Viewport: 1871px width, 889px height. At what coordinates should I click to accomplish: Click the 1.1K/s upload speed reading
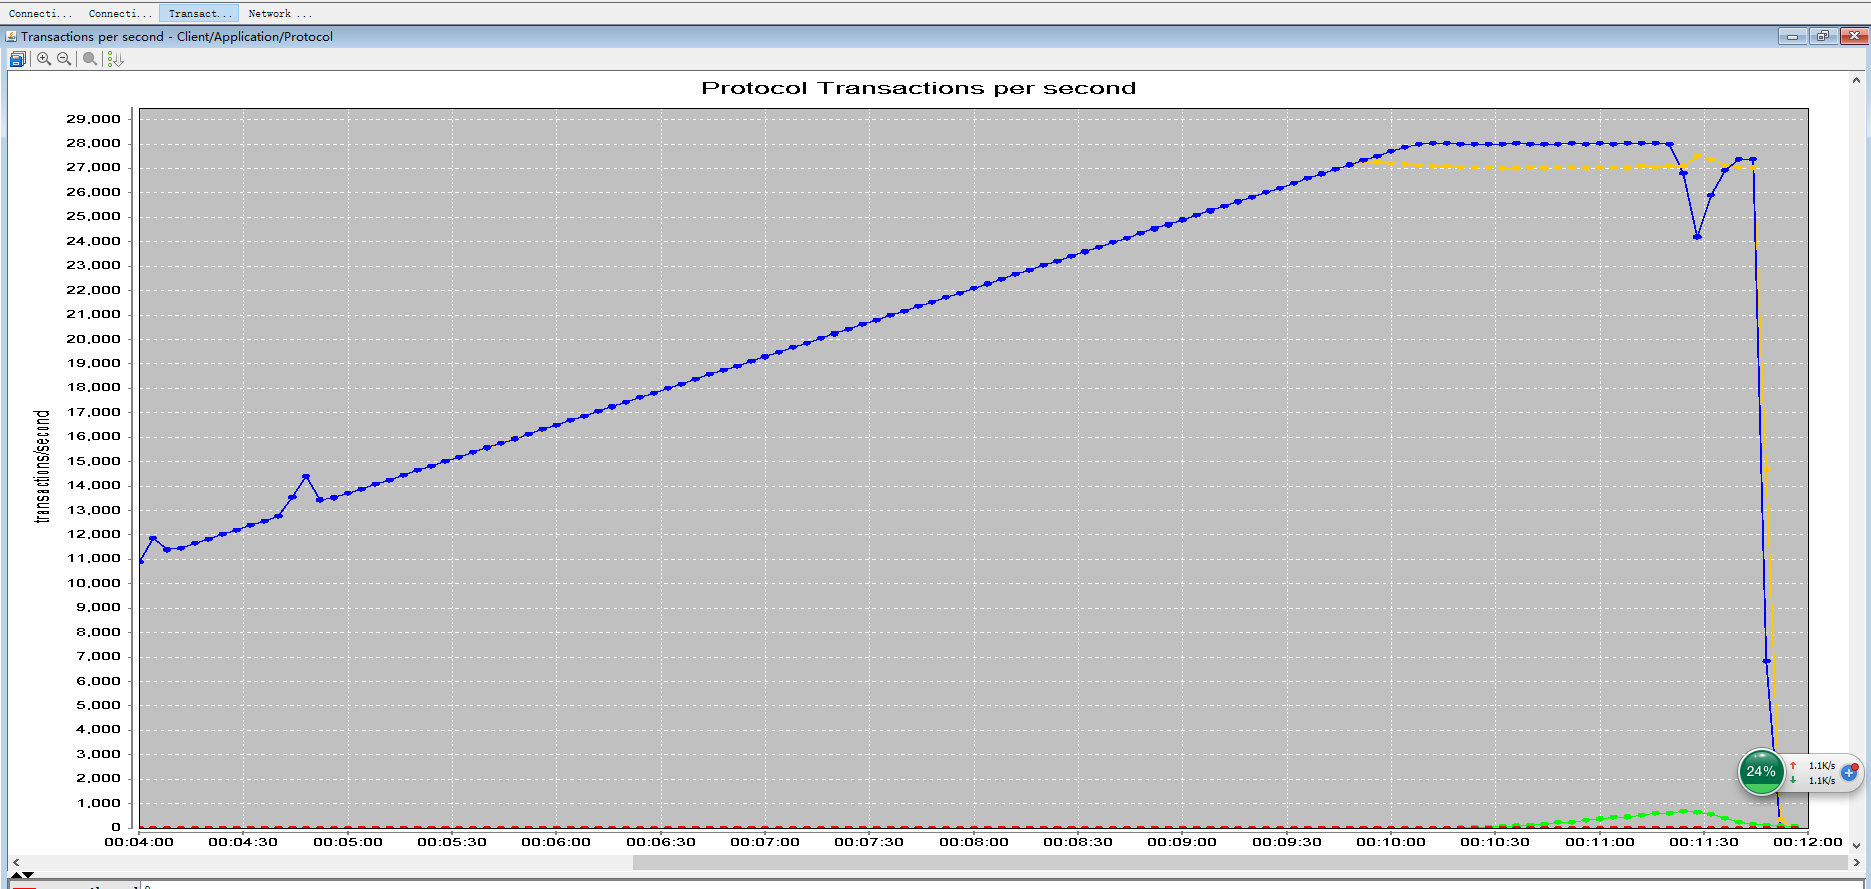coord(1821,765)
